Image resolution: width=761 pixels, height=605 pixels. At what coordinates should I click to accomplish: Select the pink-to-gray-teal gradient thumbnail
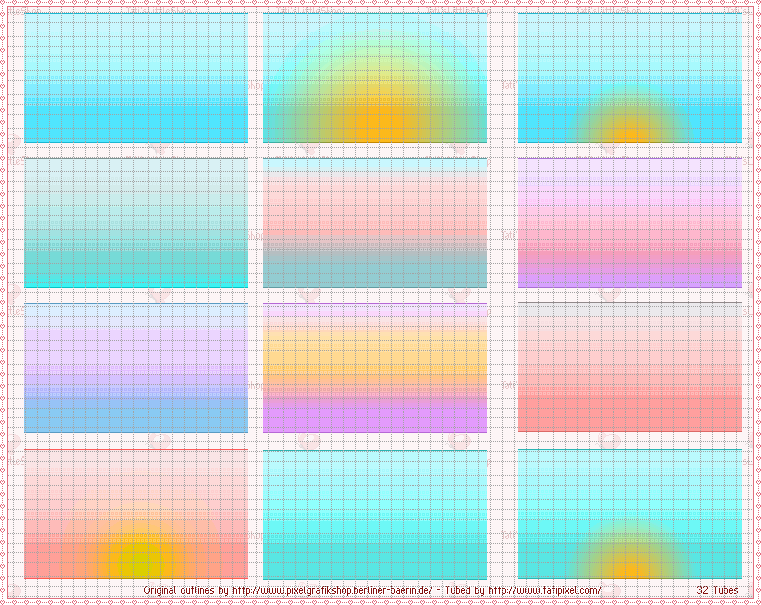click(375, 222)
